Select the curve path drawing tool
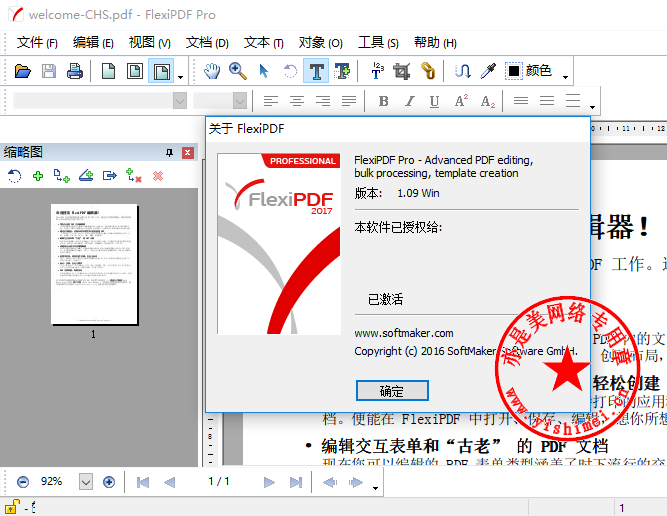The image size is (667, 516). [x=462, y=71]
